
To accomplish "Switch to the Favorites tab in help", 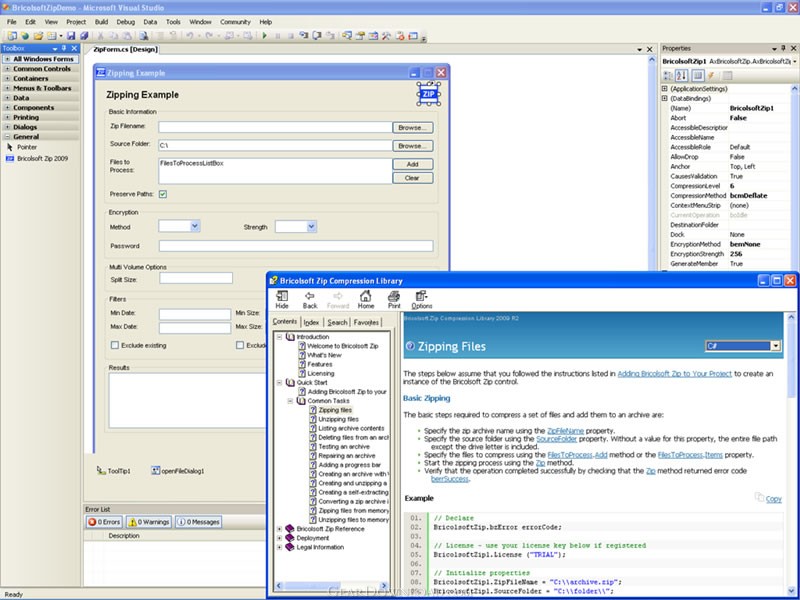I will point(366,322).
